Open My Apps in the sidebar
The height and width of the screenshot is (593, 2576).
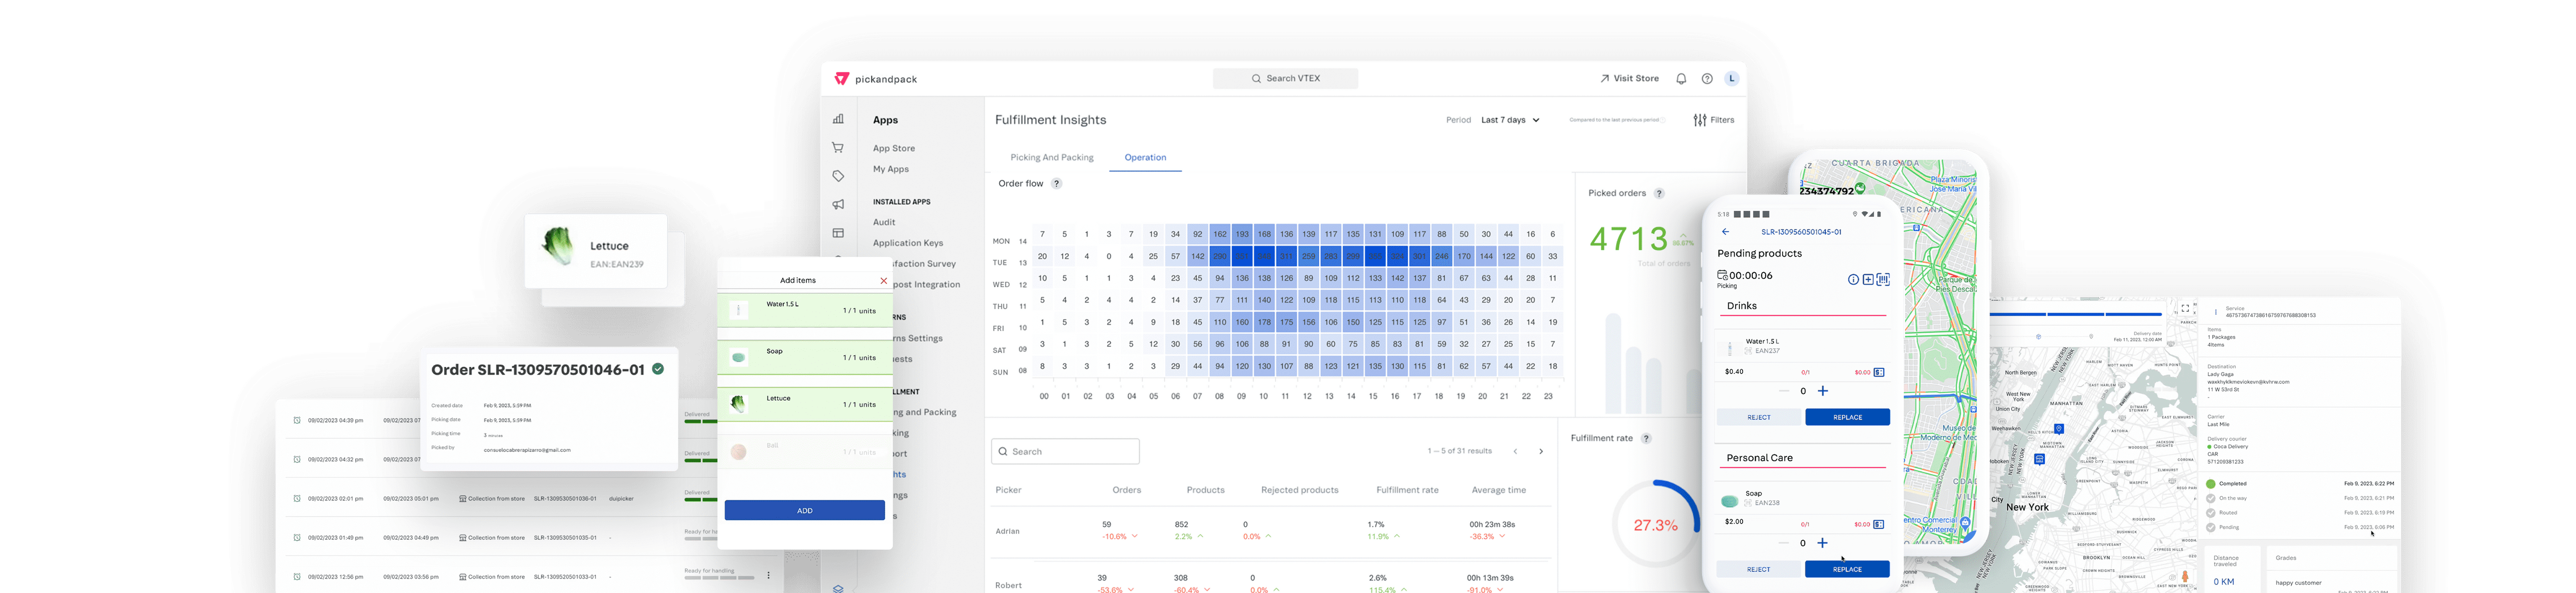click(x=891, y=170)
